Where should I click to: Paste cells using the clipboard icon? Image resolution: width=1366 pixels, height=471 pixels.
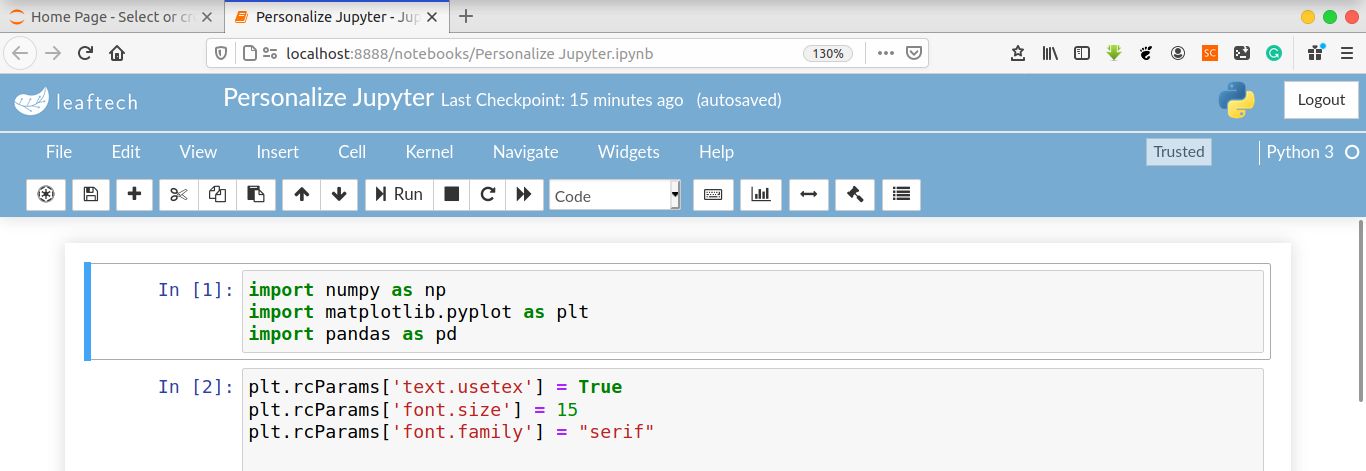(x=256, y=195)
